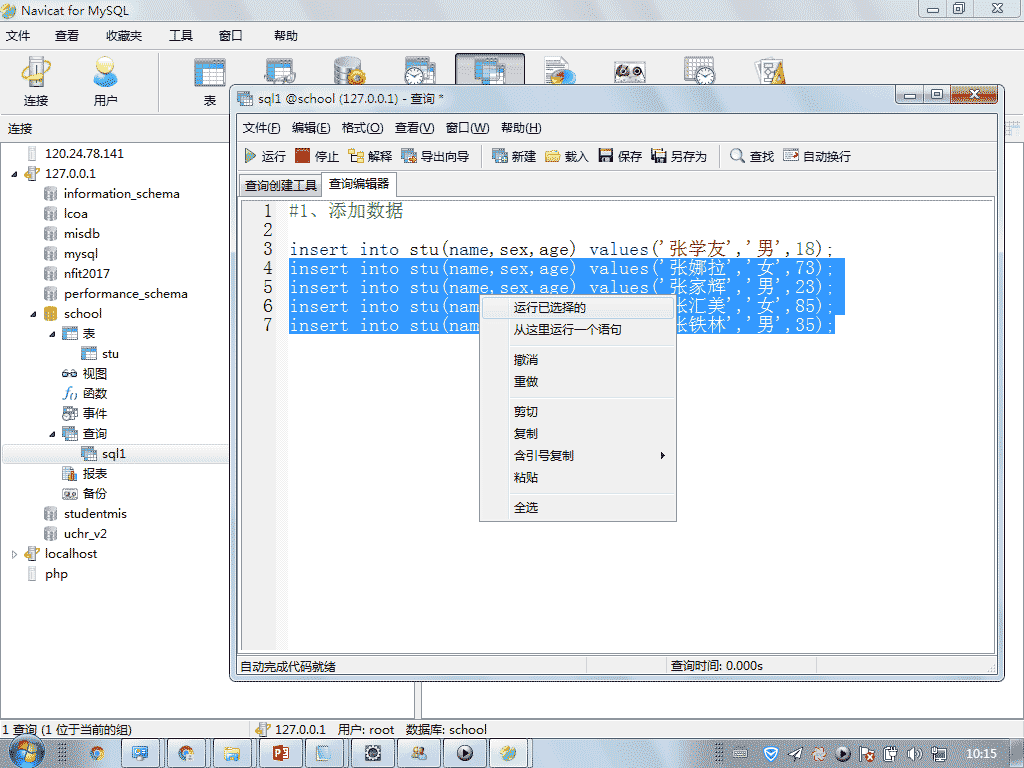This screenshot has width=1024, height=768.
Task: Click 载入 load button
Action: [x=567, y=156]
